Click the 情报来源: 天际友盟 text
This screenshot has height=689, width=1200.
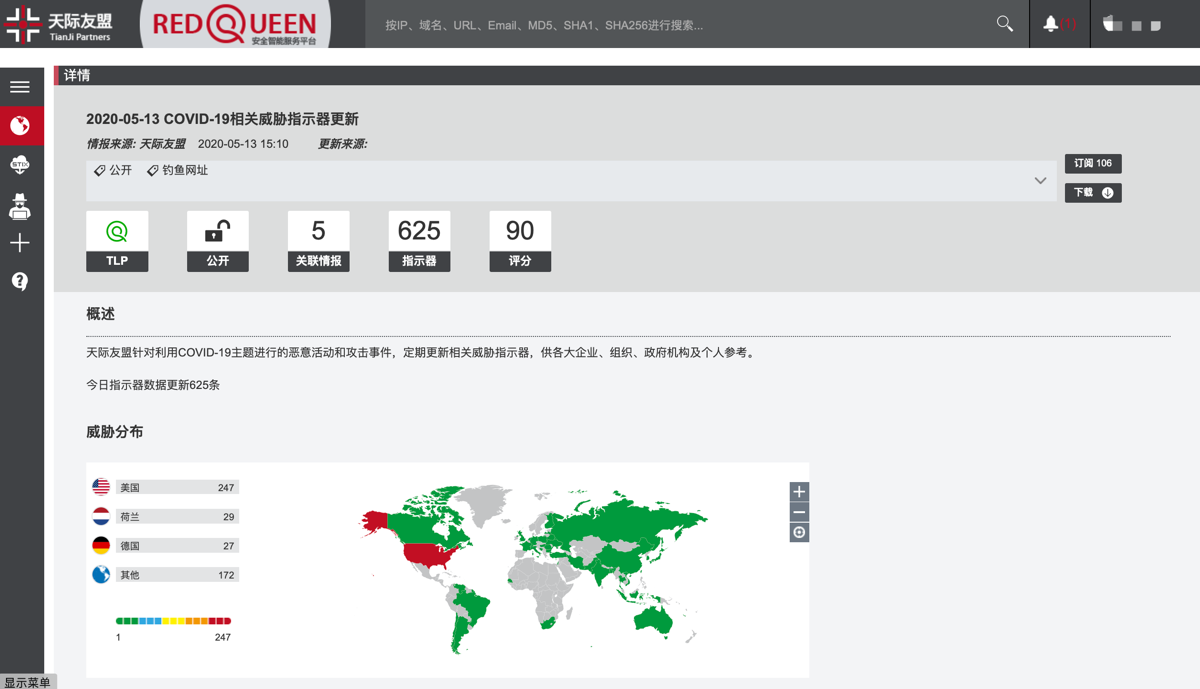136,144
